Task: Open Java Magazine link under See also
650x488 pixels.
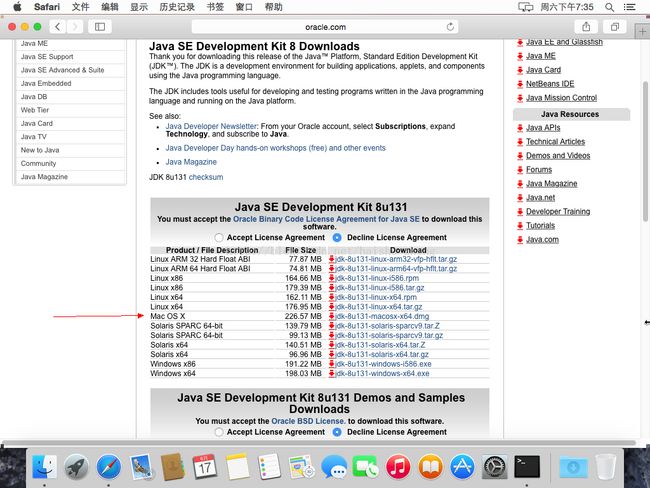Action: pyautogui.click(x=191, y=162)
